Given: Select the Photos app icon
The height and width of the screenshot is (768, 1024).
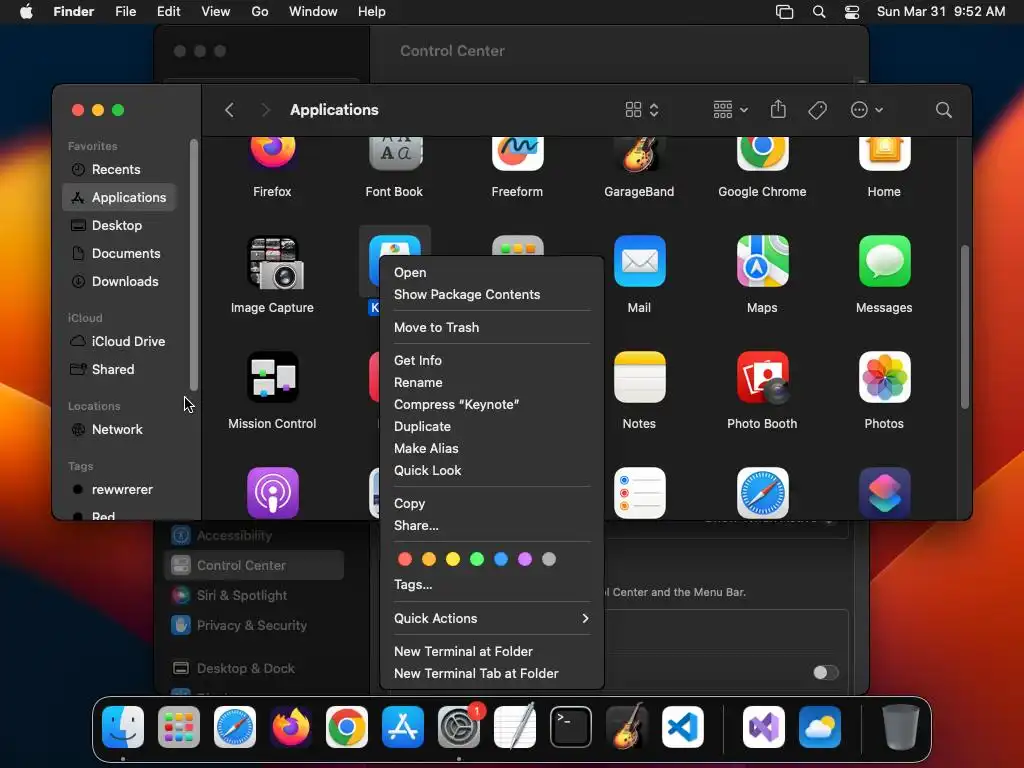Looking at the screenshot, I should click(x=884, y=377).
